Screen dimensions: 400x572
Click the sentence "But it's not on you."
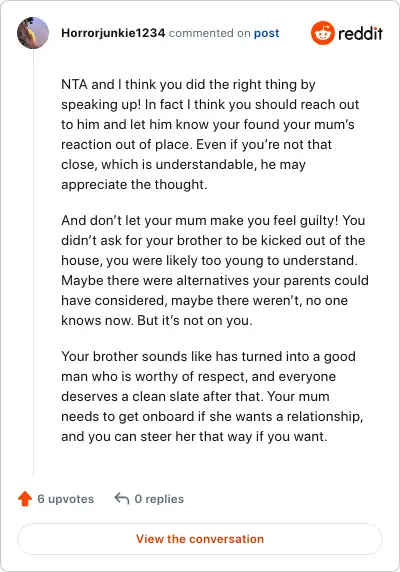pos(195,321)
